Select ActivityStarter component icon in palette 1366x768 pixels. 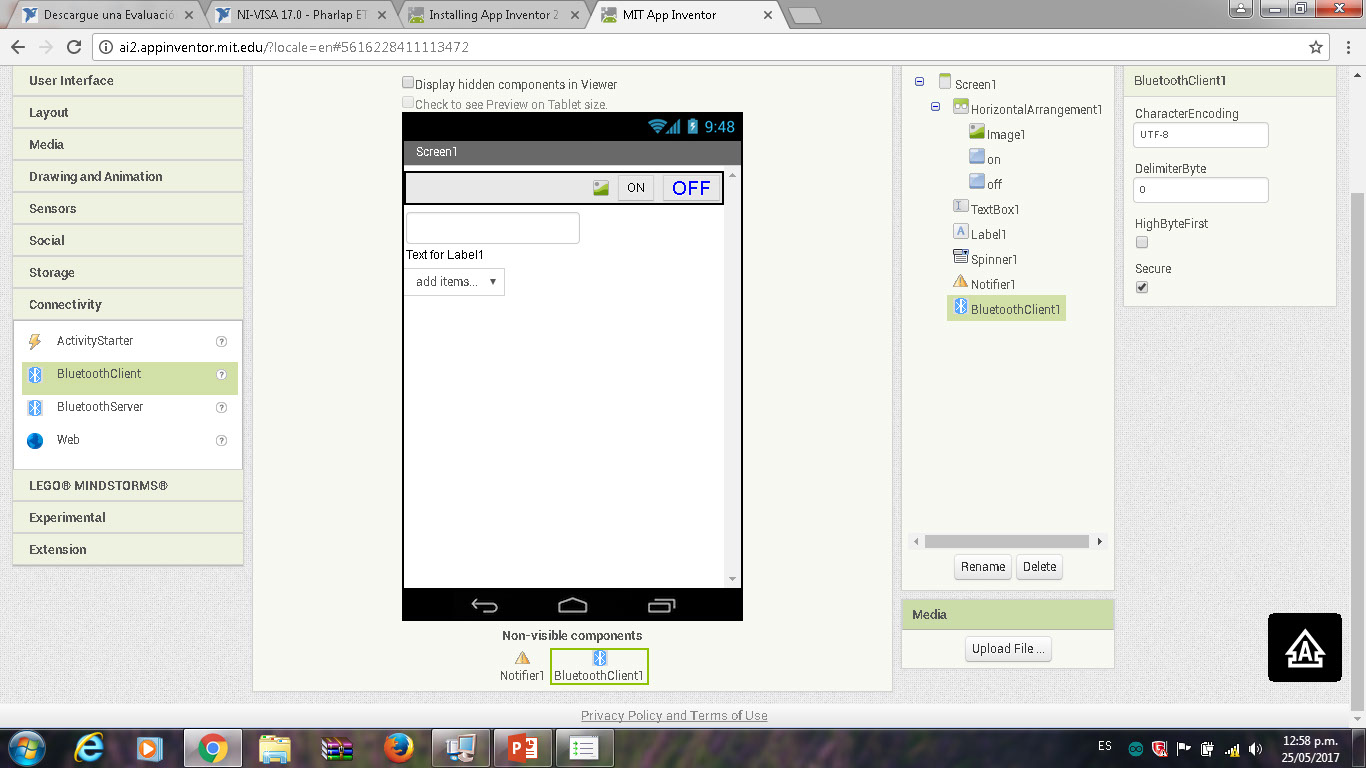tap(35, 342)
